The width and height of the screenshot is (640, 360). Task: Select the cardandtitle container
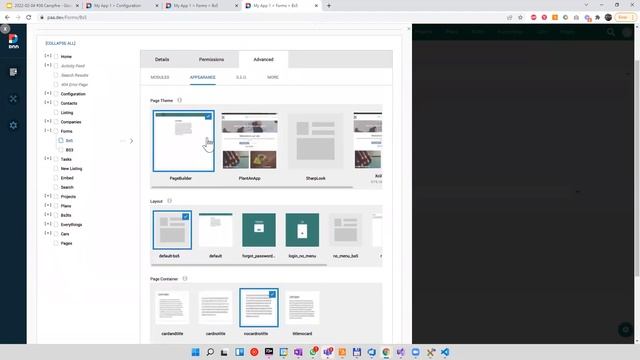coord(172,307)
